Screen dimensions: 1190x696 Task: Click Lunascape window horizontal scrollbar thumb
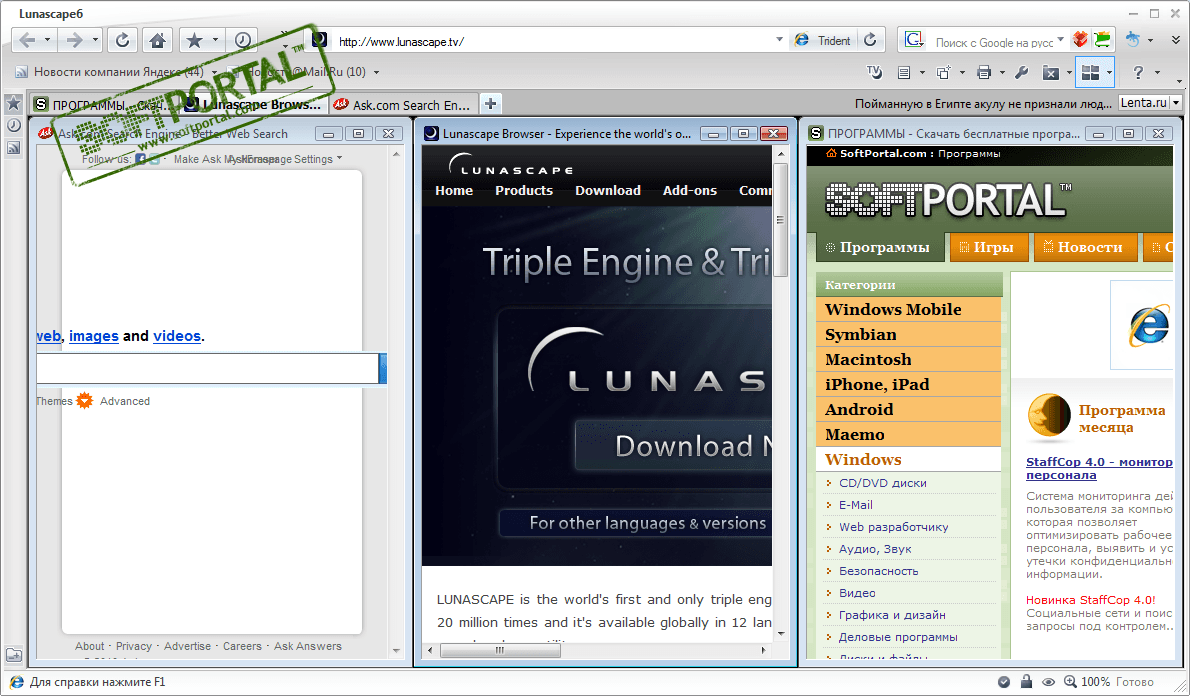[500, 650]
